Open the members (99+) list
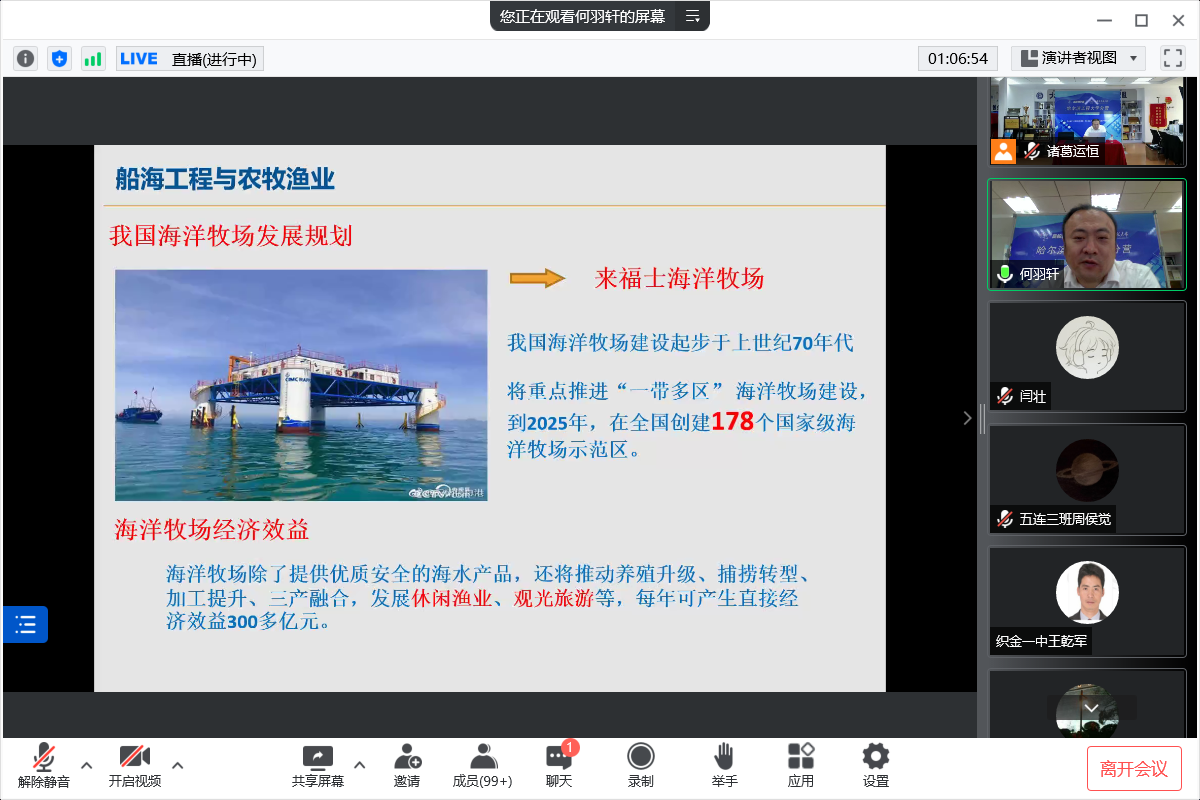Image resolution: width=1200 pixels, height=800 pixels. (482, 765)
